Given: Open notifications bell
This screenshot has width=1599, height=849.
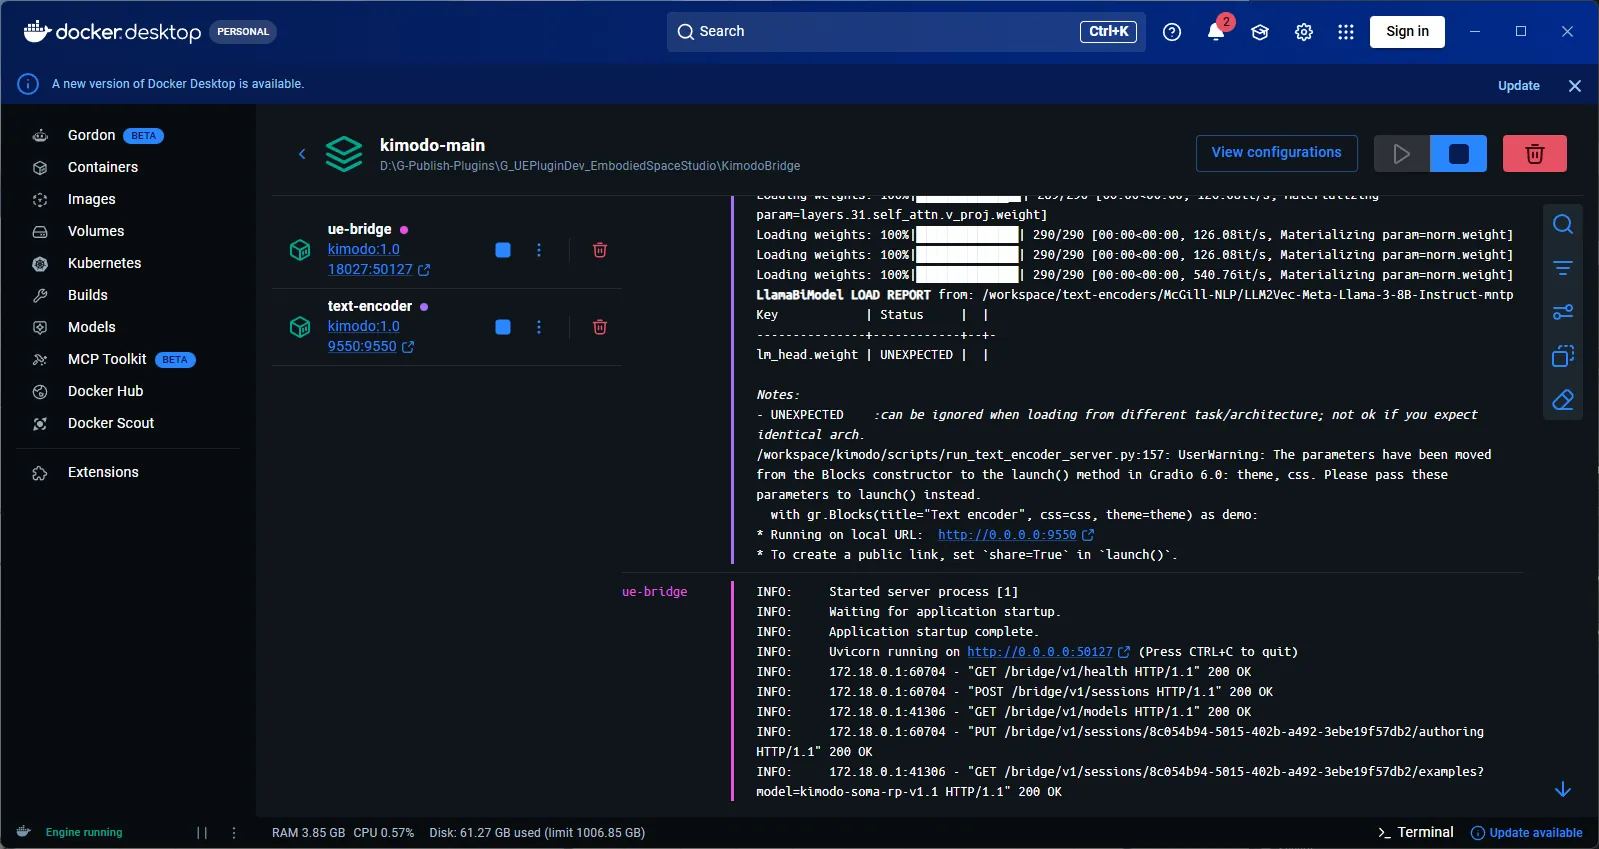Looking at the screenshot, I should point(1216,32).
